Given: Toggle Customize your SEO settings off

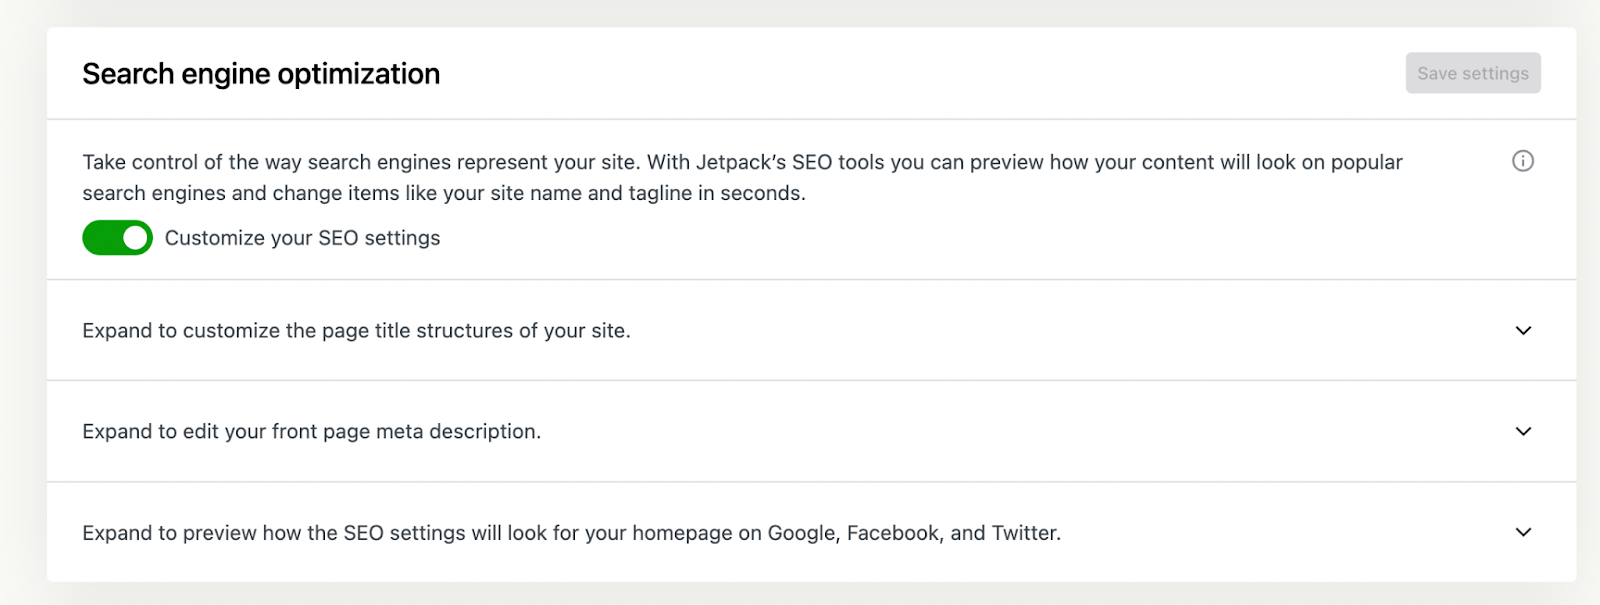Looking at the screenshot, I should pos(117,237).
